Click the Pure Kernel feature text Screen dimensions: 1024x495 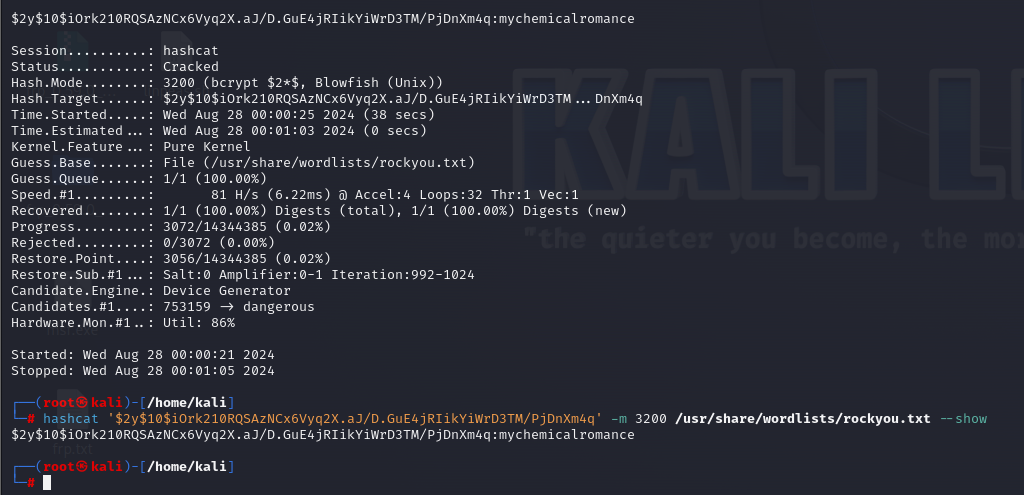click(206, 147)
